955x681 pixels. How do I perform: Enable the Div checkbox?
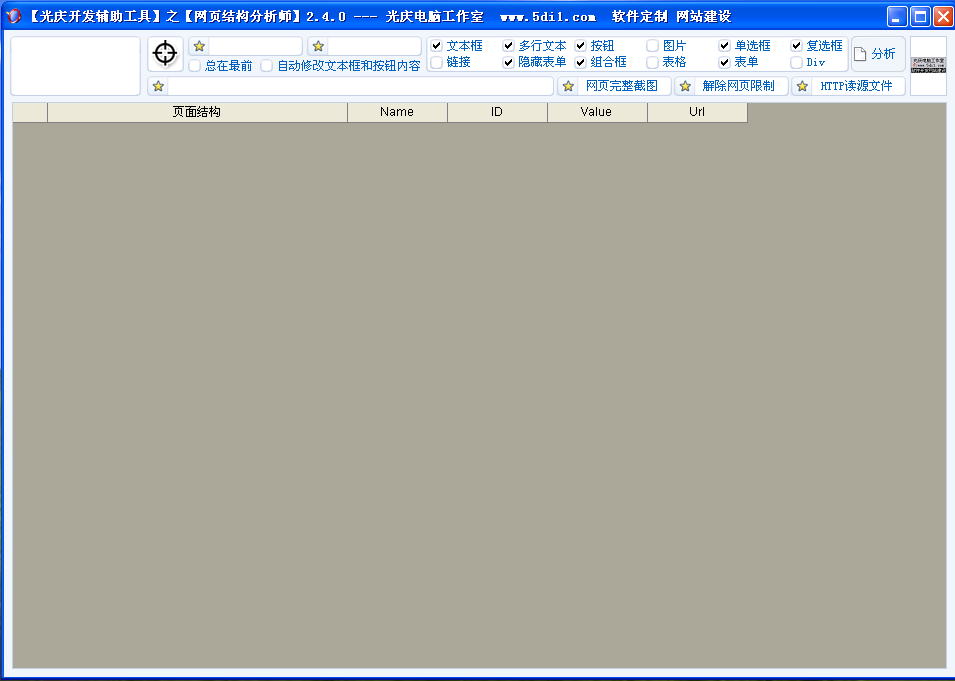797,62
